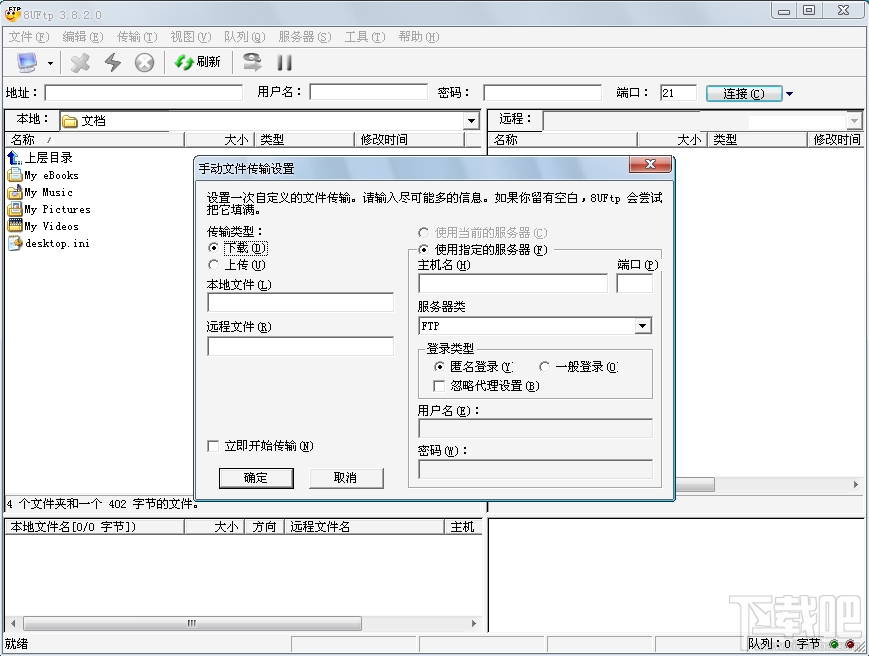This screenshot has height=656, width=869.
Task: Click the queue scrollbar left arrow
Action: 13,623
